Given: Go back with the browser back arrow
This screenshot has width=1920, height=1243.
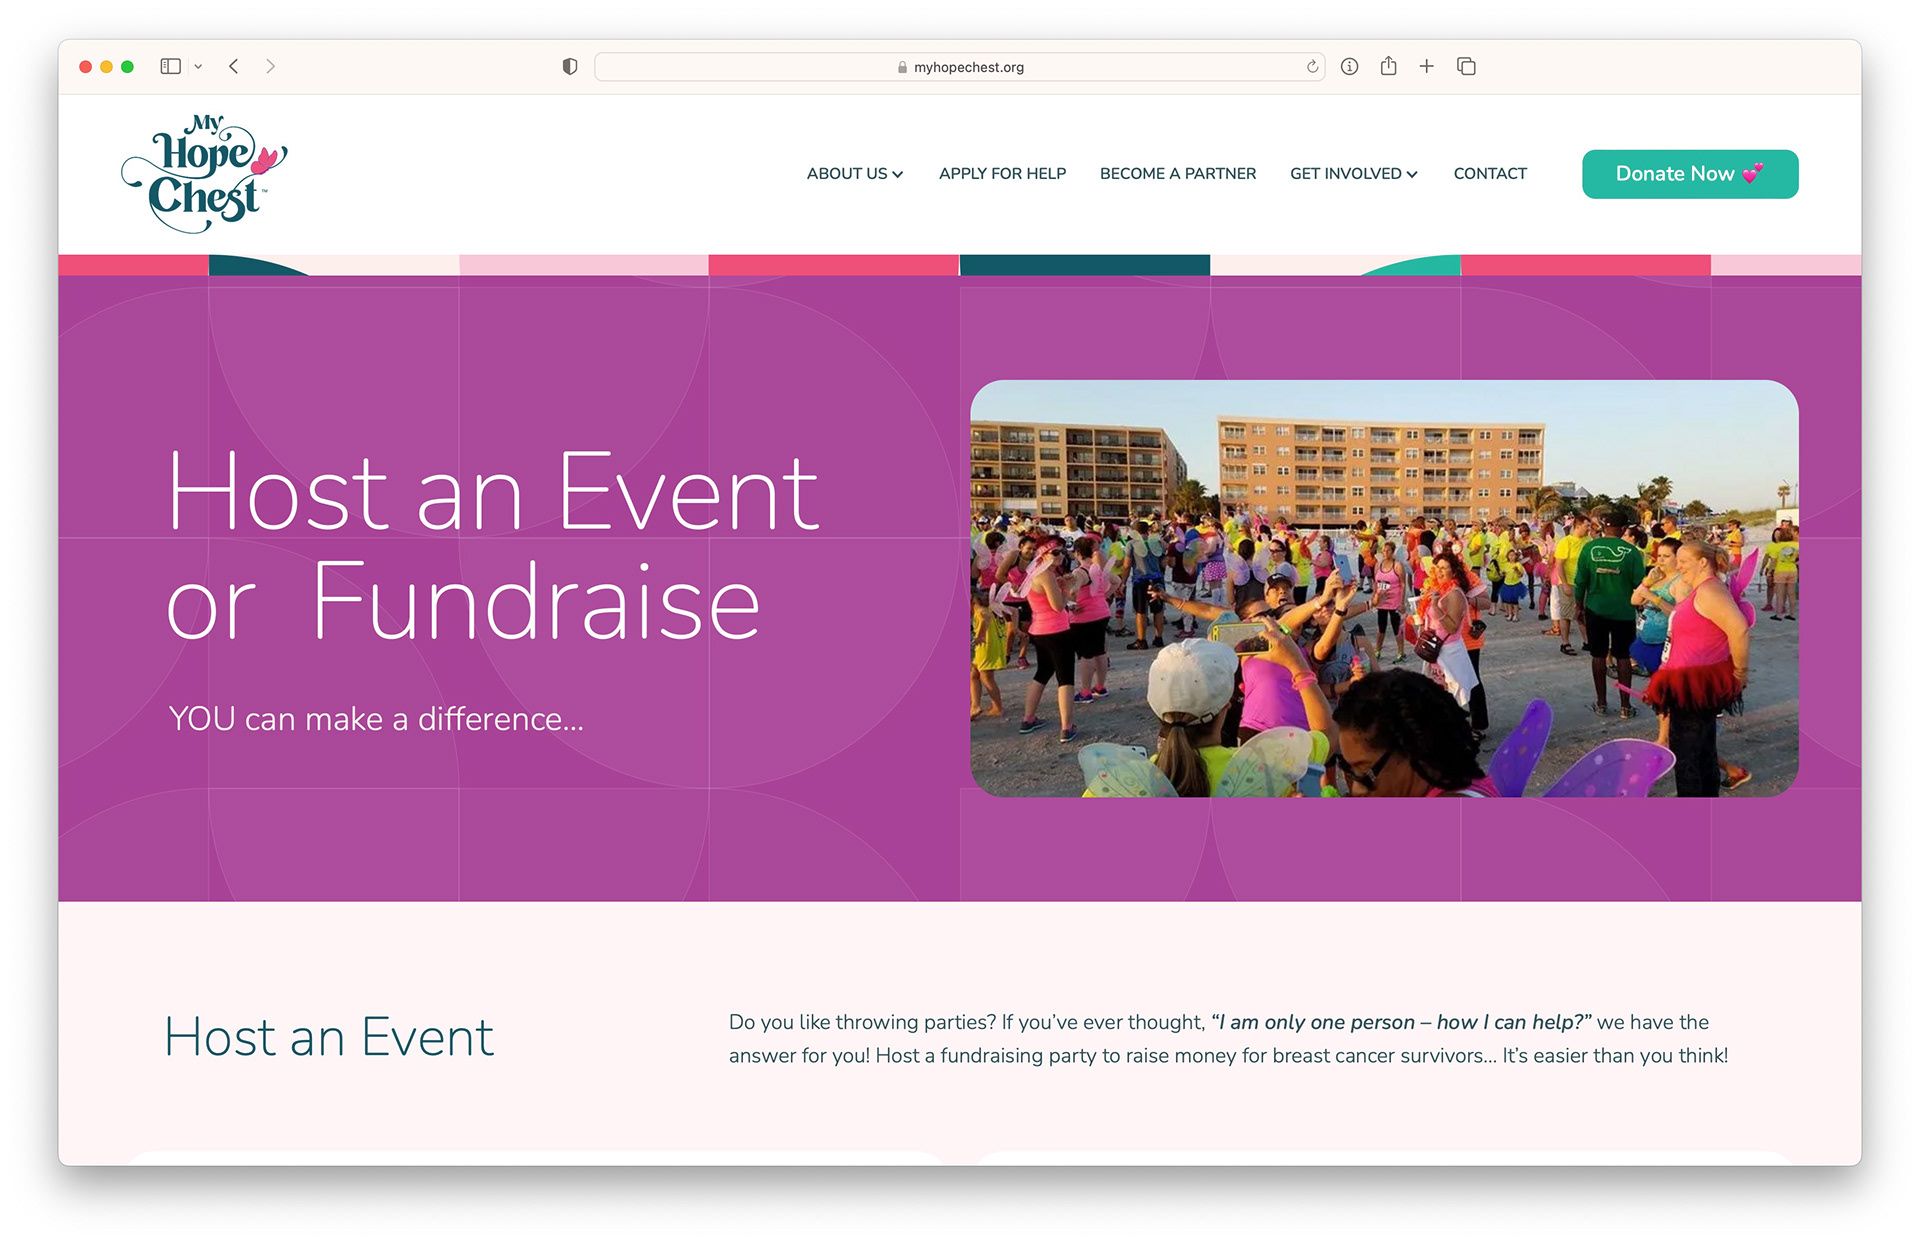Looking at the screenshot, I should (x=234, y=67).
